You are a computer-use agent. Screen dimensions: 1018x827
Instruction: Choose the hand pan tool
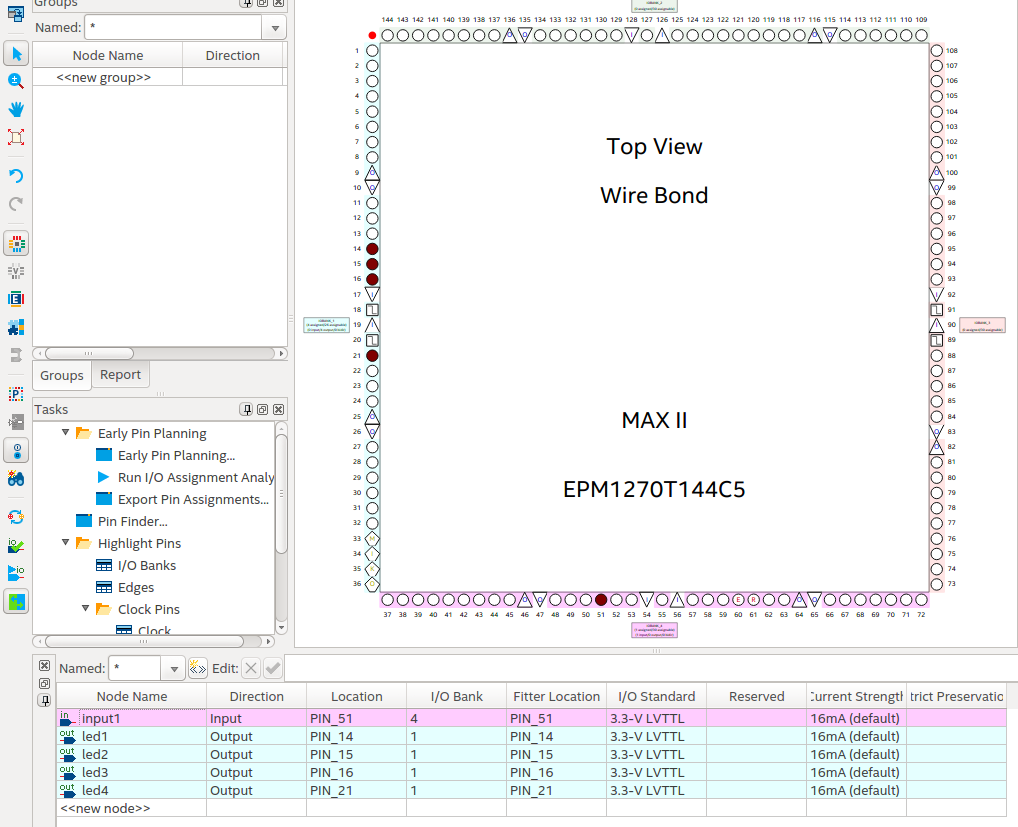tap(16, 108)
